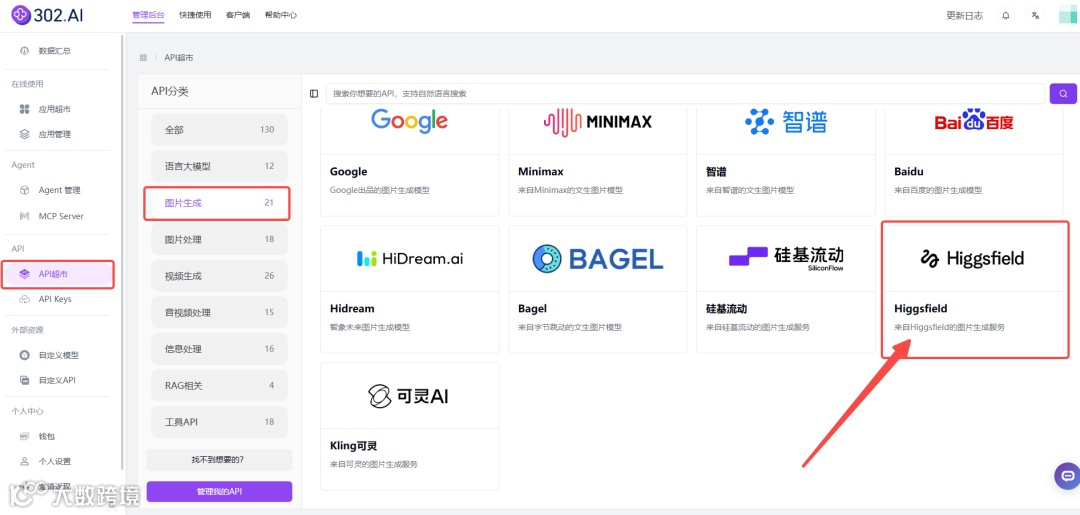Click the breadcrumb home grid icon
The height and width of the screenshot is (515, 1080).
pos(143,57)
